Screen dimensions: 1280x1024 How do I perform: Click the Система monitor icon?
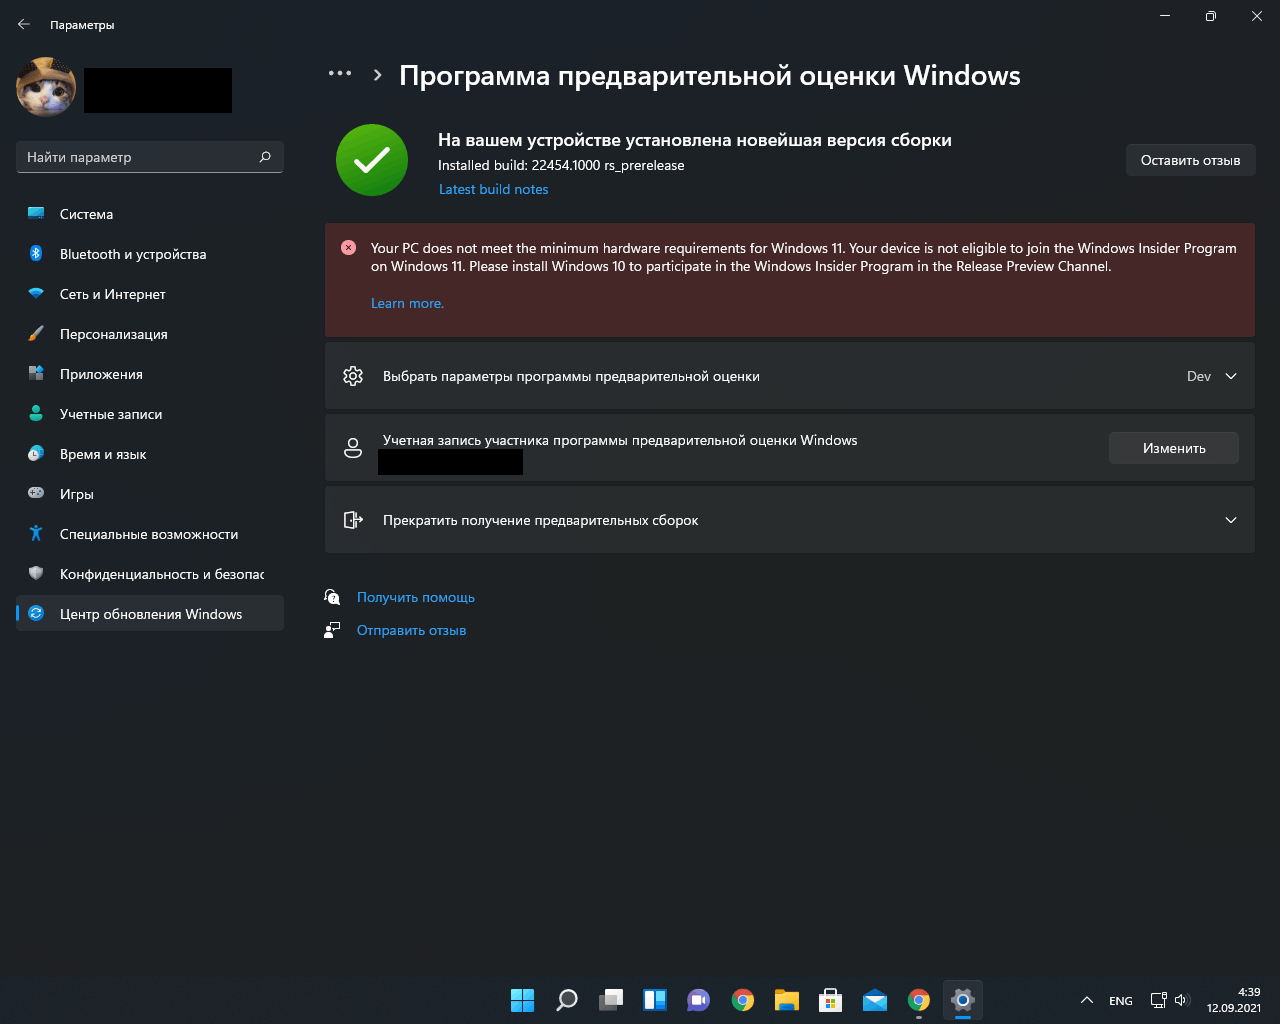click(36, 214)
